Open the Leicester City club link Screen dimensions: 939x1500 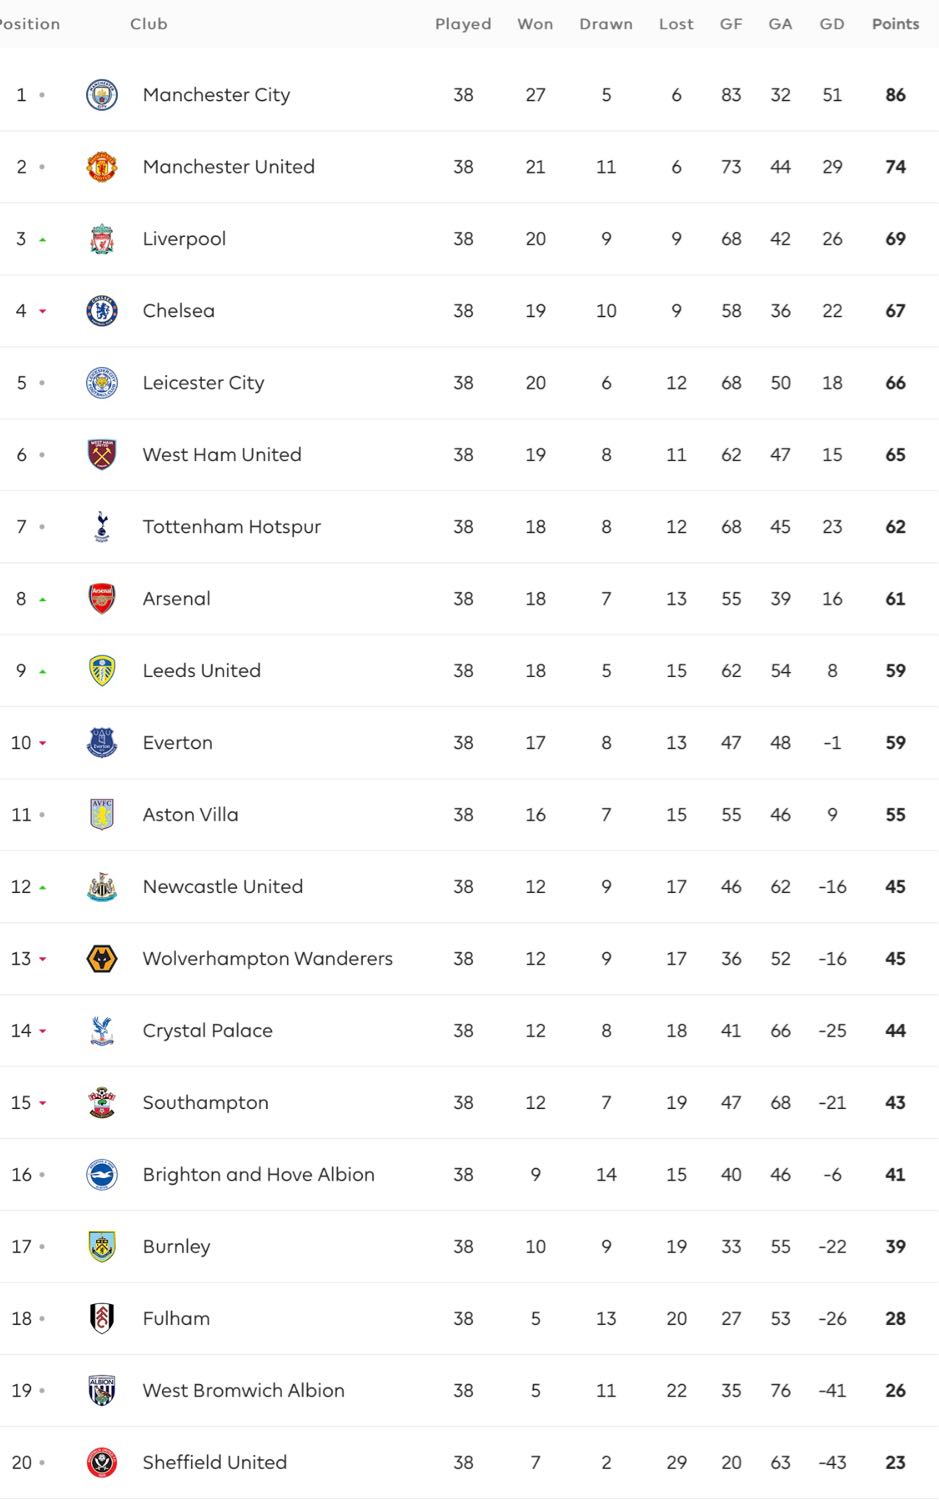pyautogui.click(x=204, y=383)
